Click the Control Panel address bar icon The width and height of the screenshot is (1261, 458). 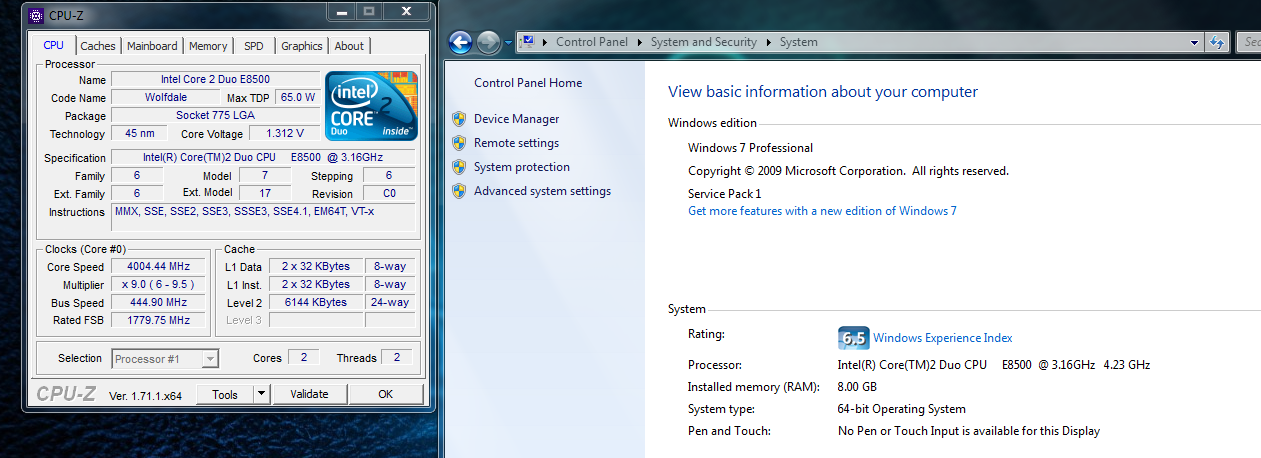[x=526, y=42]
